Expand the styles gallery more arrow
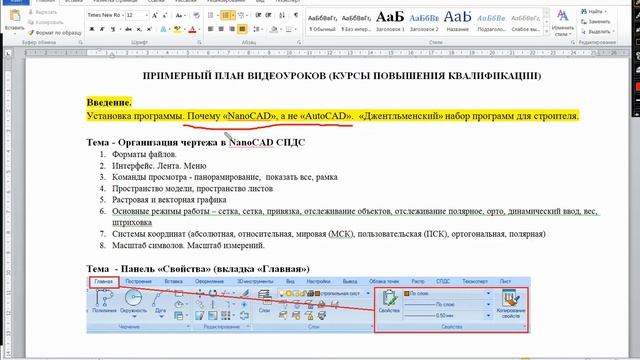 click(x=547, y=32)
